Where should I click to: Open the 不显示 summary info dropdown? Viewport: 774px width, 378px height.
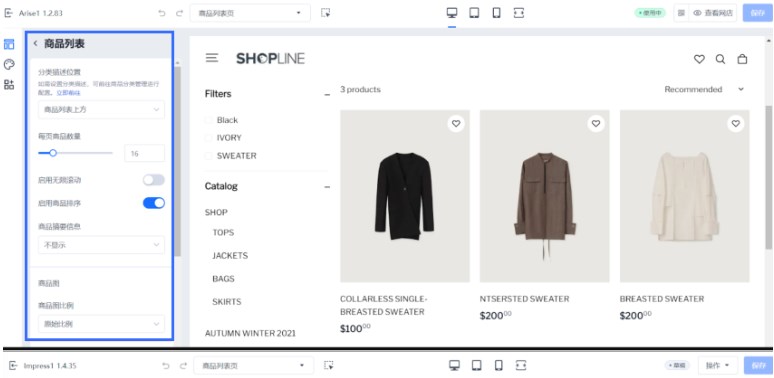(101, 245)
